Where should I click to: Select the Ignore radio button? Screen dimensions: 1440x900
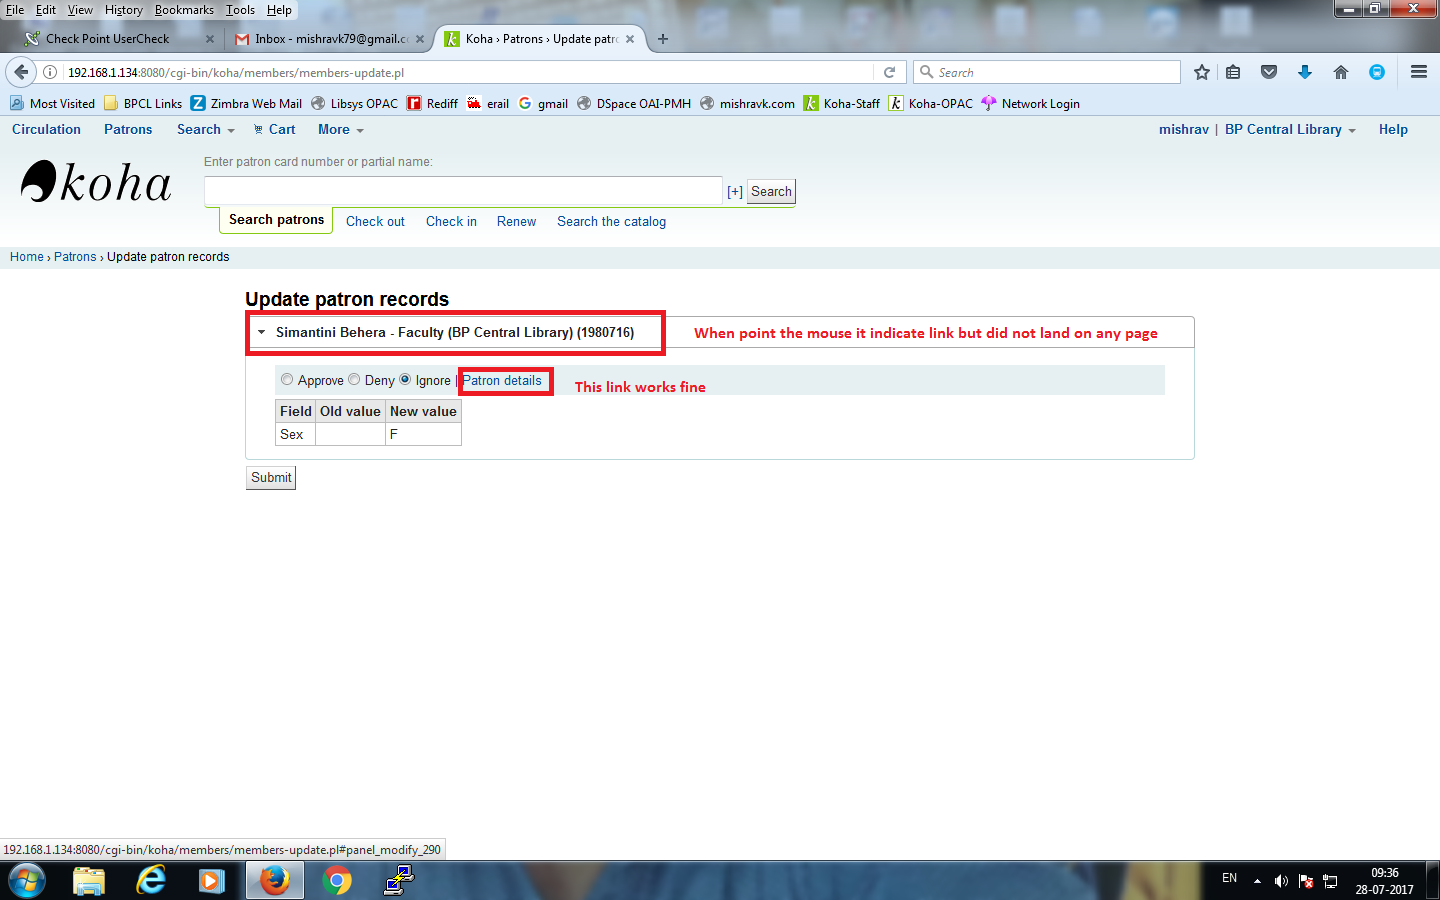(405, 380)
